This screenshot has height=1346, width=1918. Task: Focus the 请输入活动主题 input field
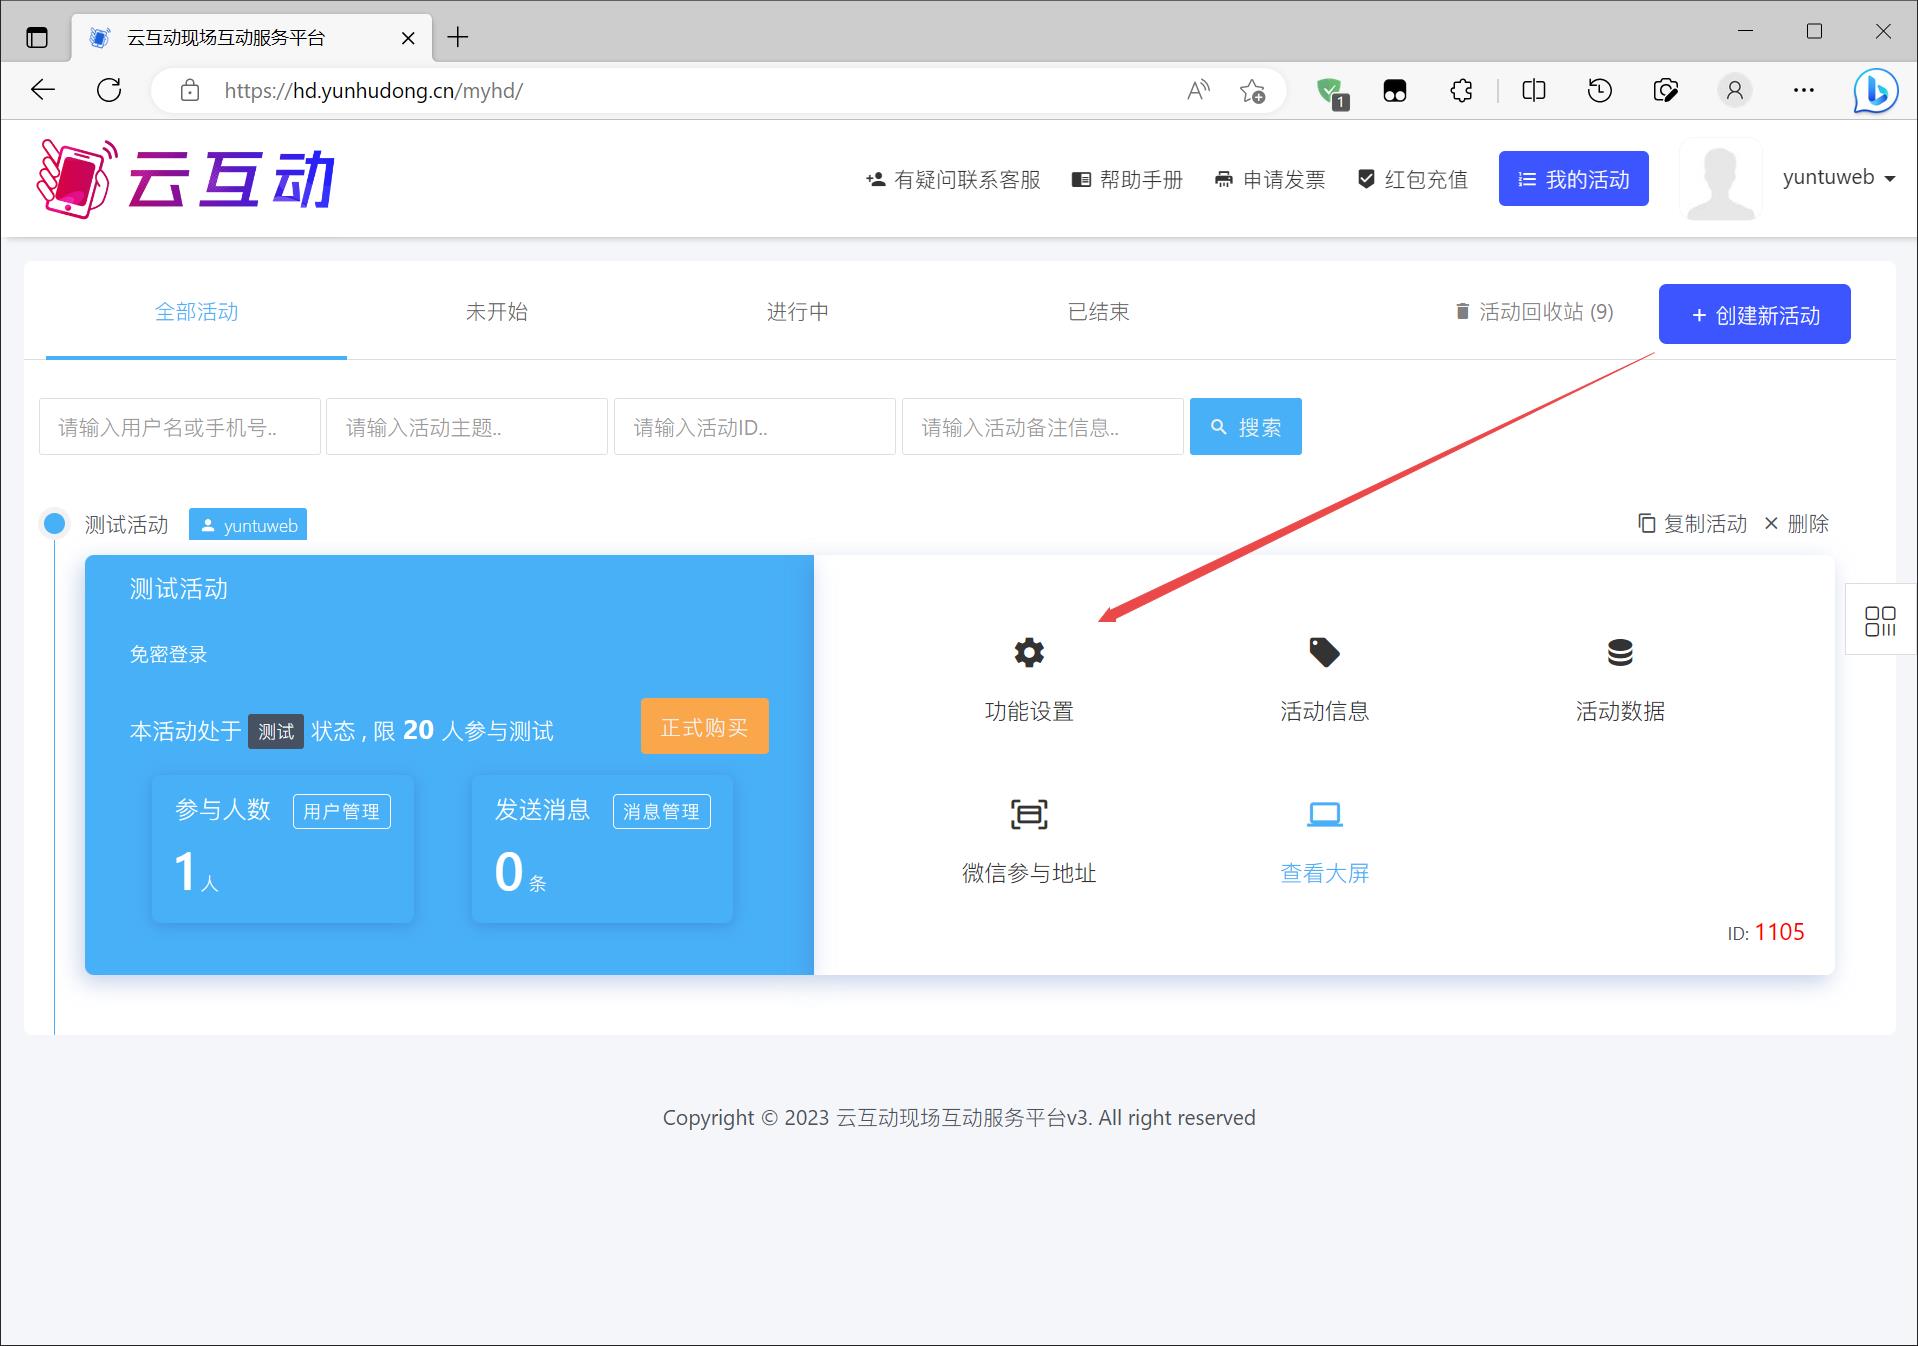[x=466, y=427]
